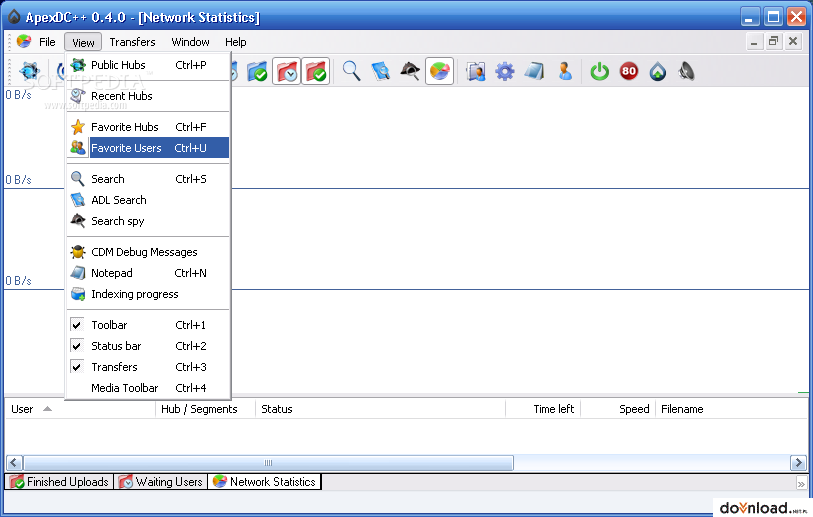Choose ADL Search menu entry

148,200
